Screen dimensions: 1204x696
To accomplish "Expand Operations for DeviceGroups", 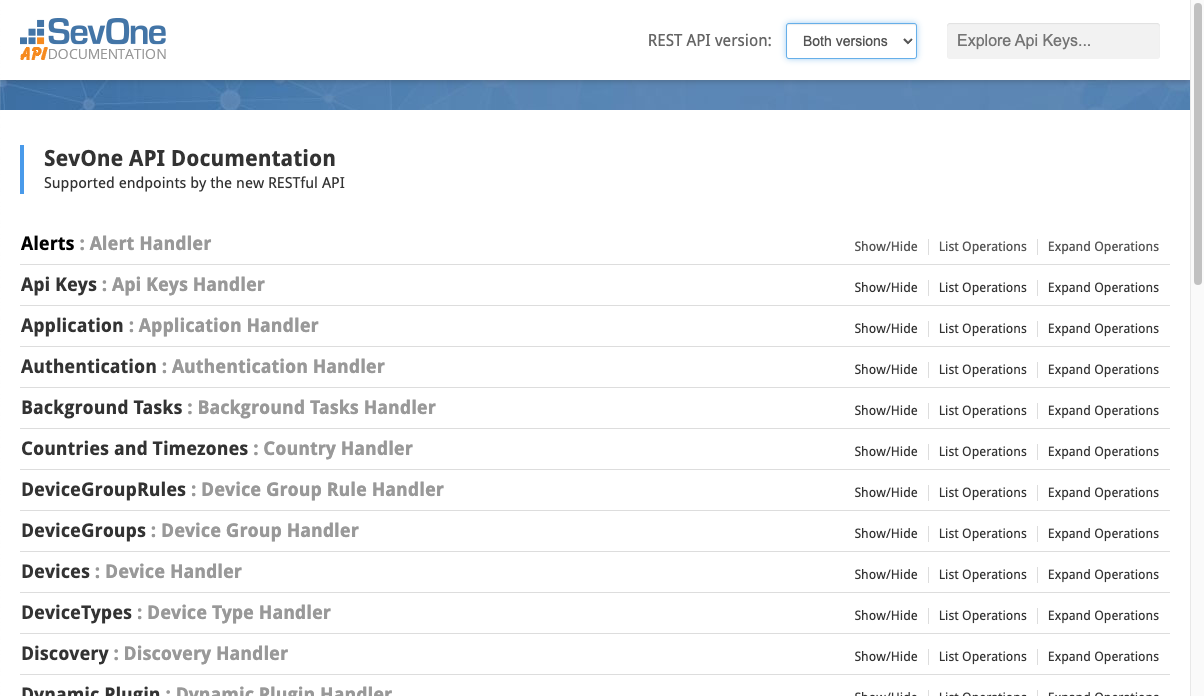I will point(1103,533).
